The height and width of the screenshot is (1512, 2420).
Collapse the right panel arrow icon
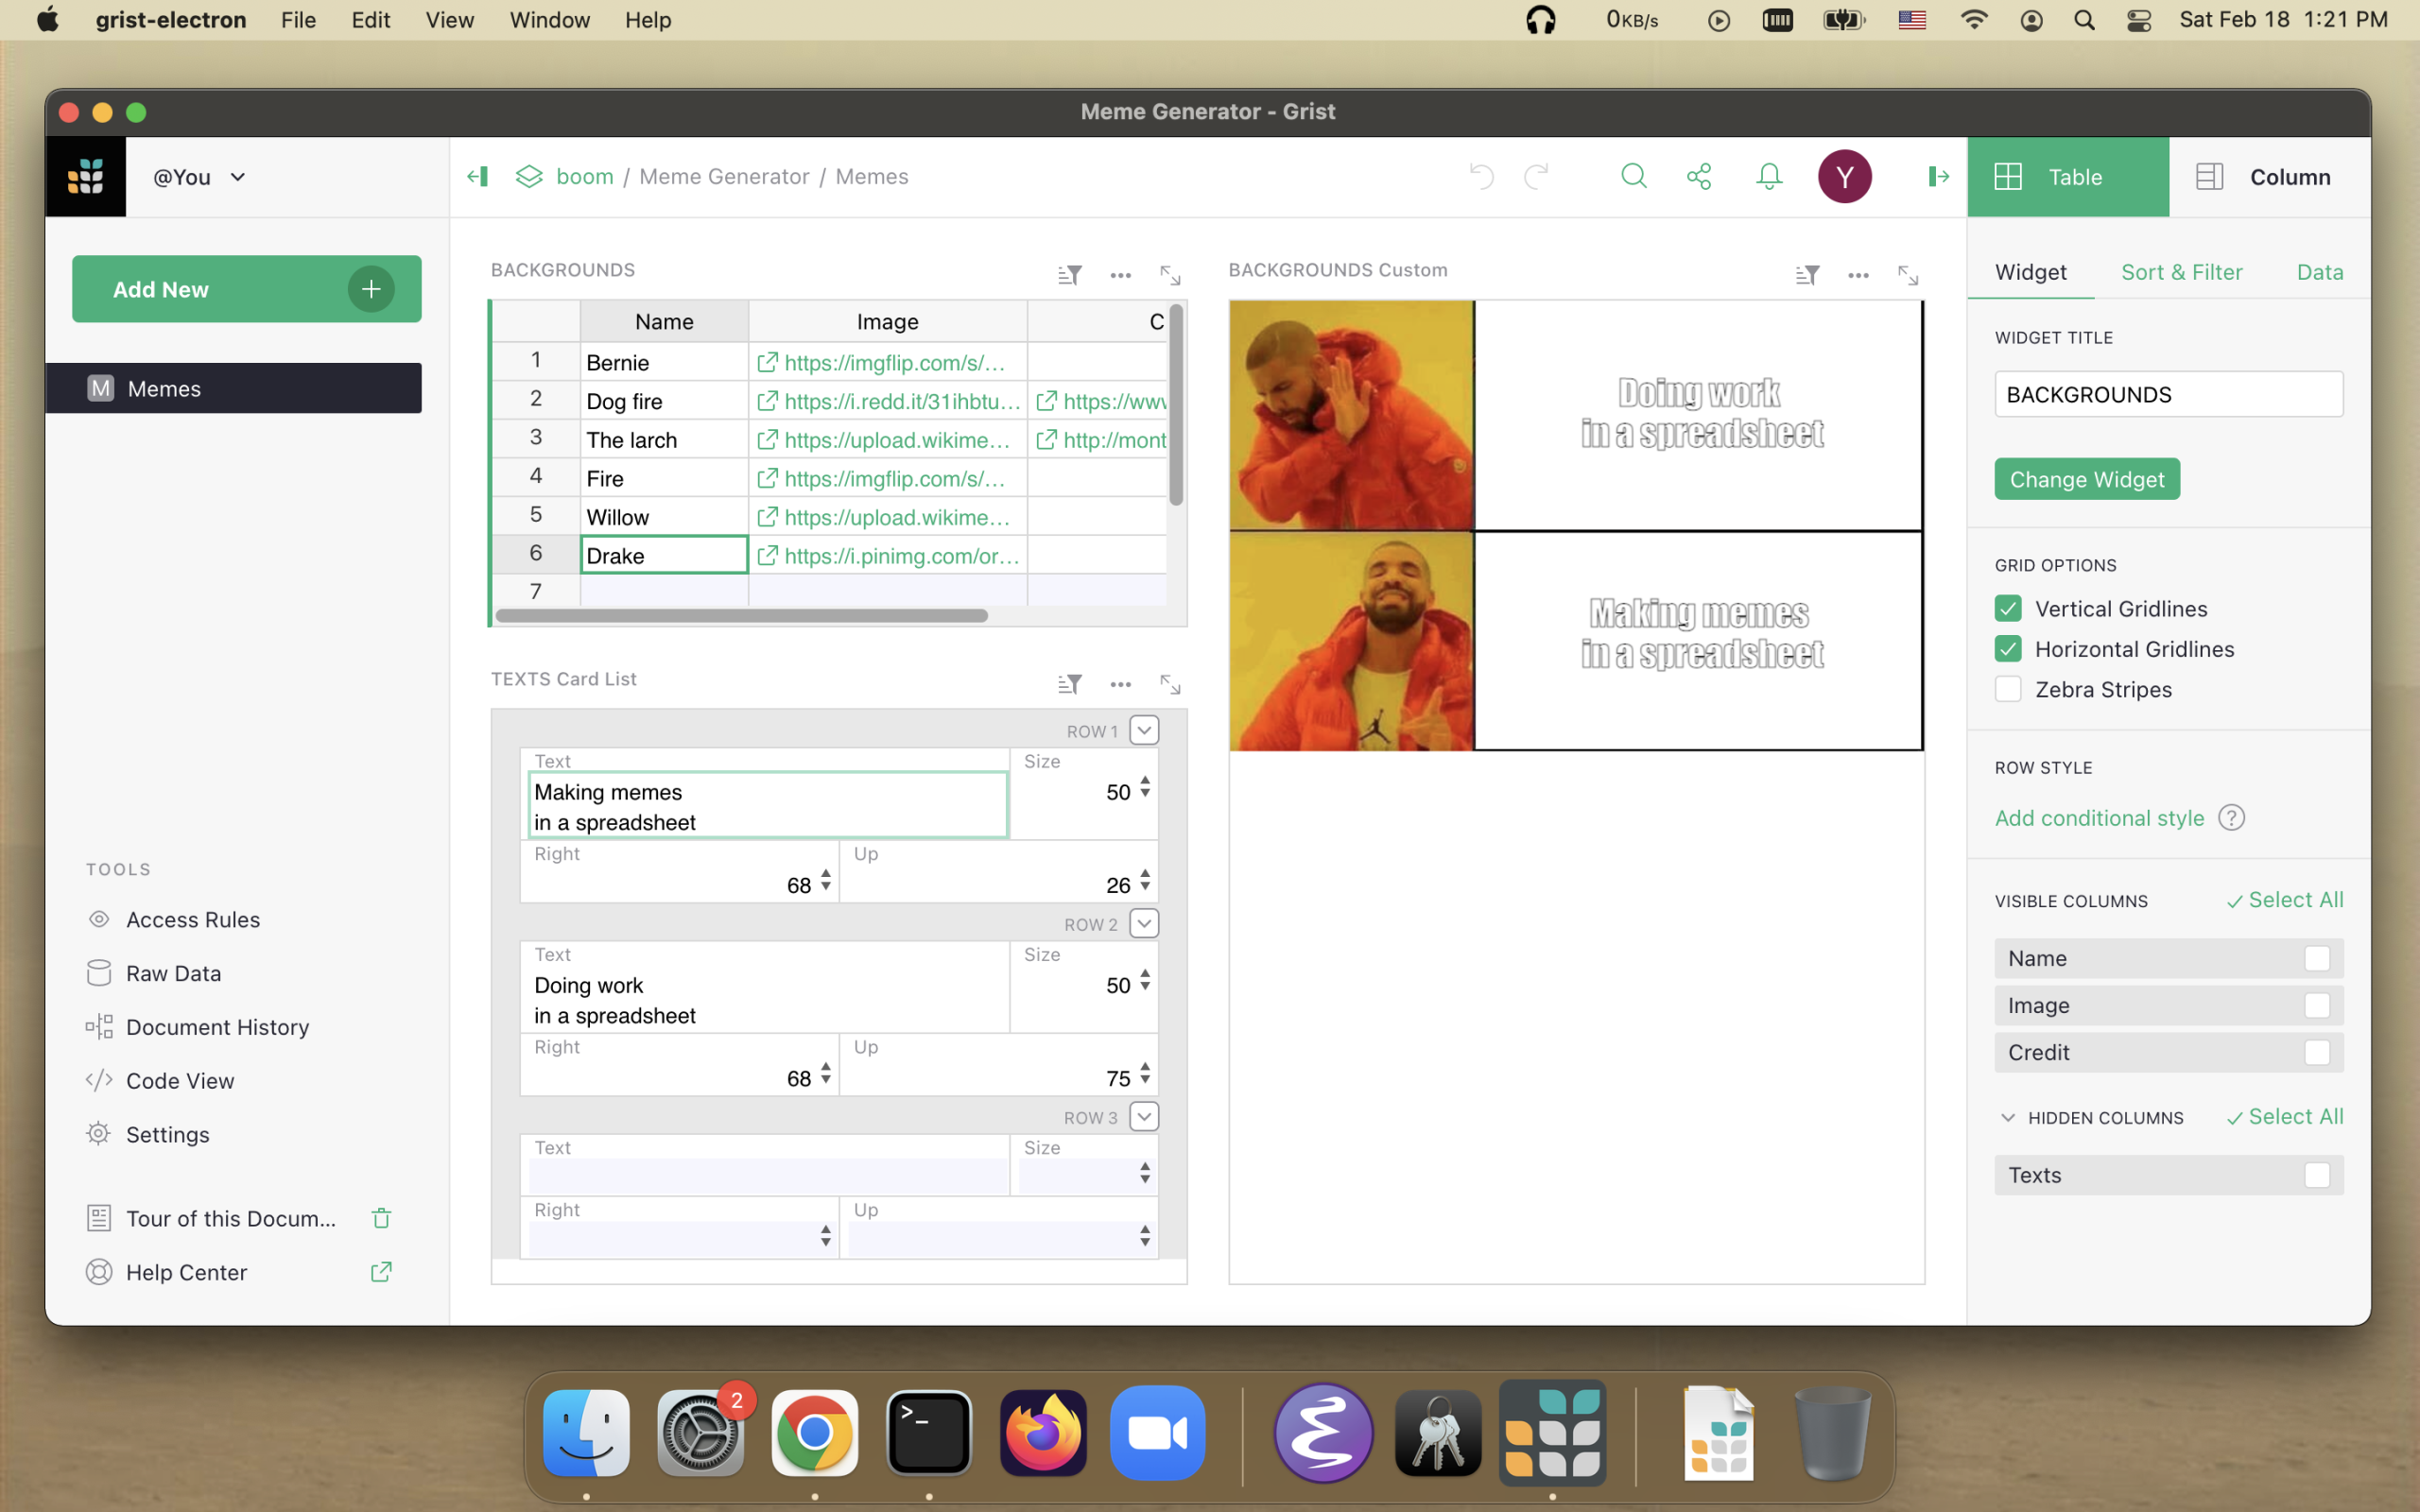point(1938,177)
